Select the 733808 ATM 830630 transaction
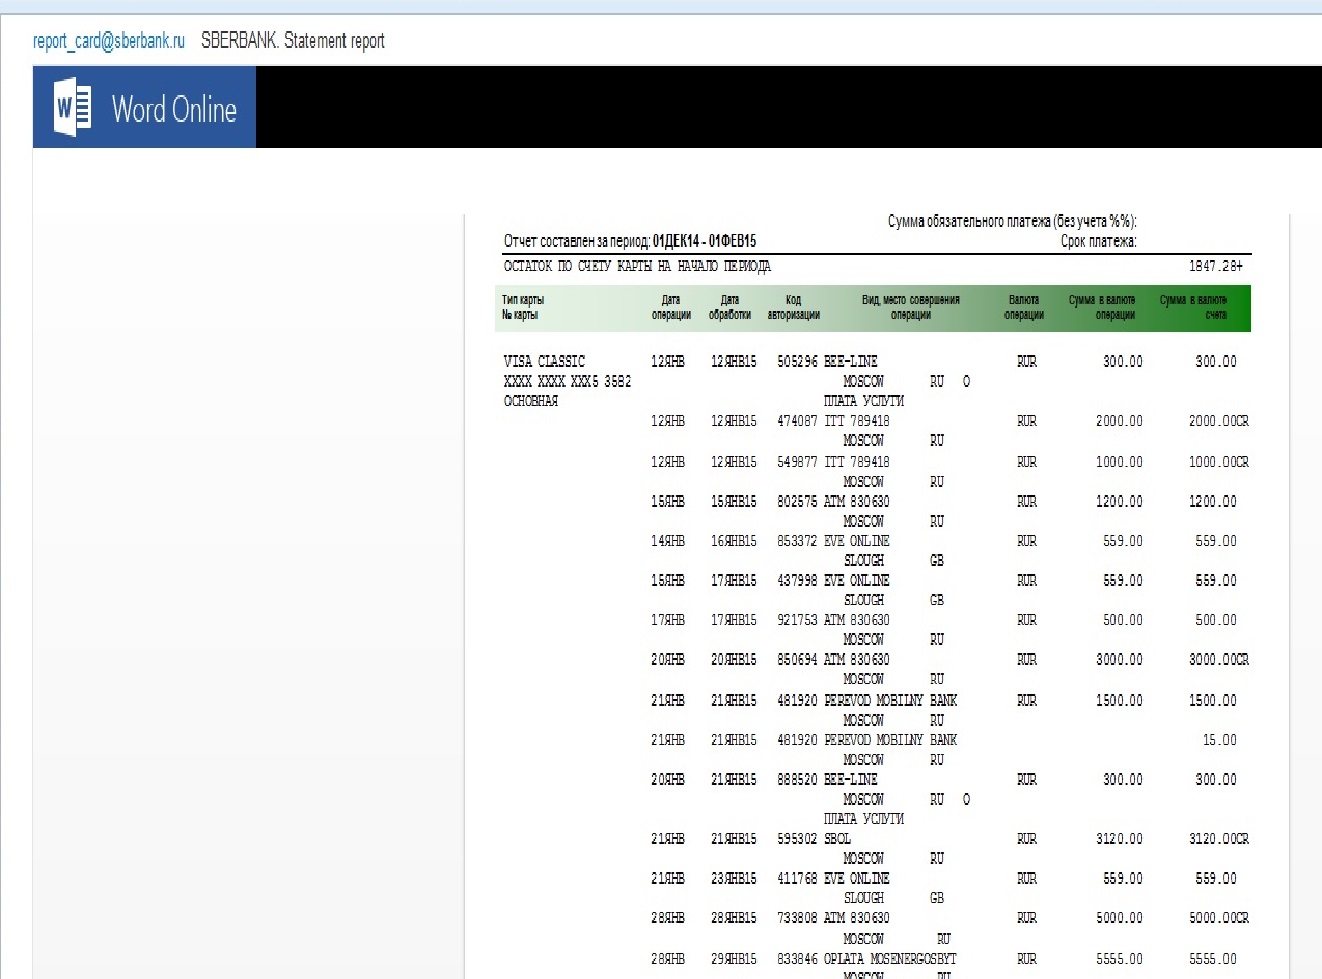Image resolution: width=1322 pixels, height=979 pixels. click(x=833, y=918)
